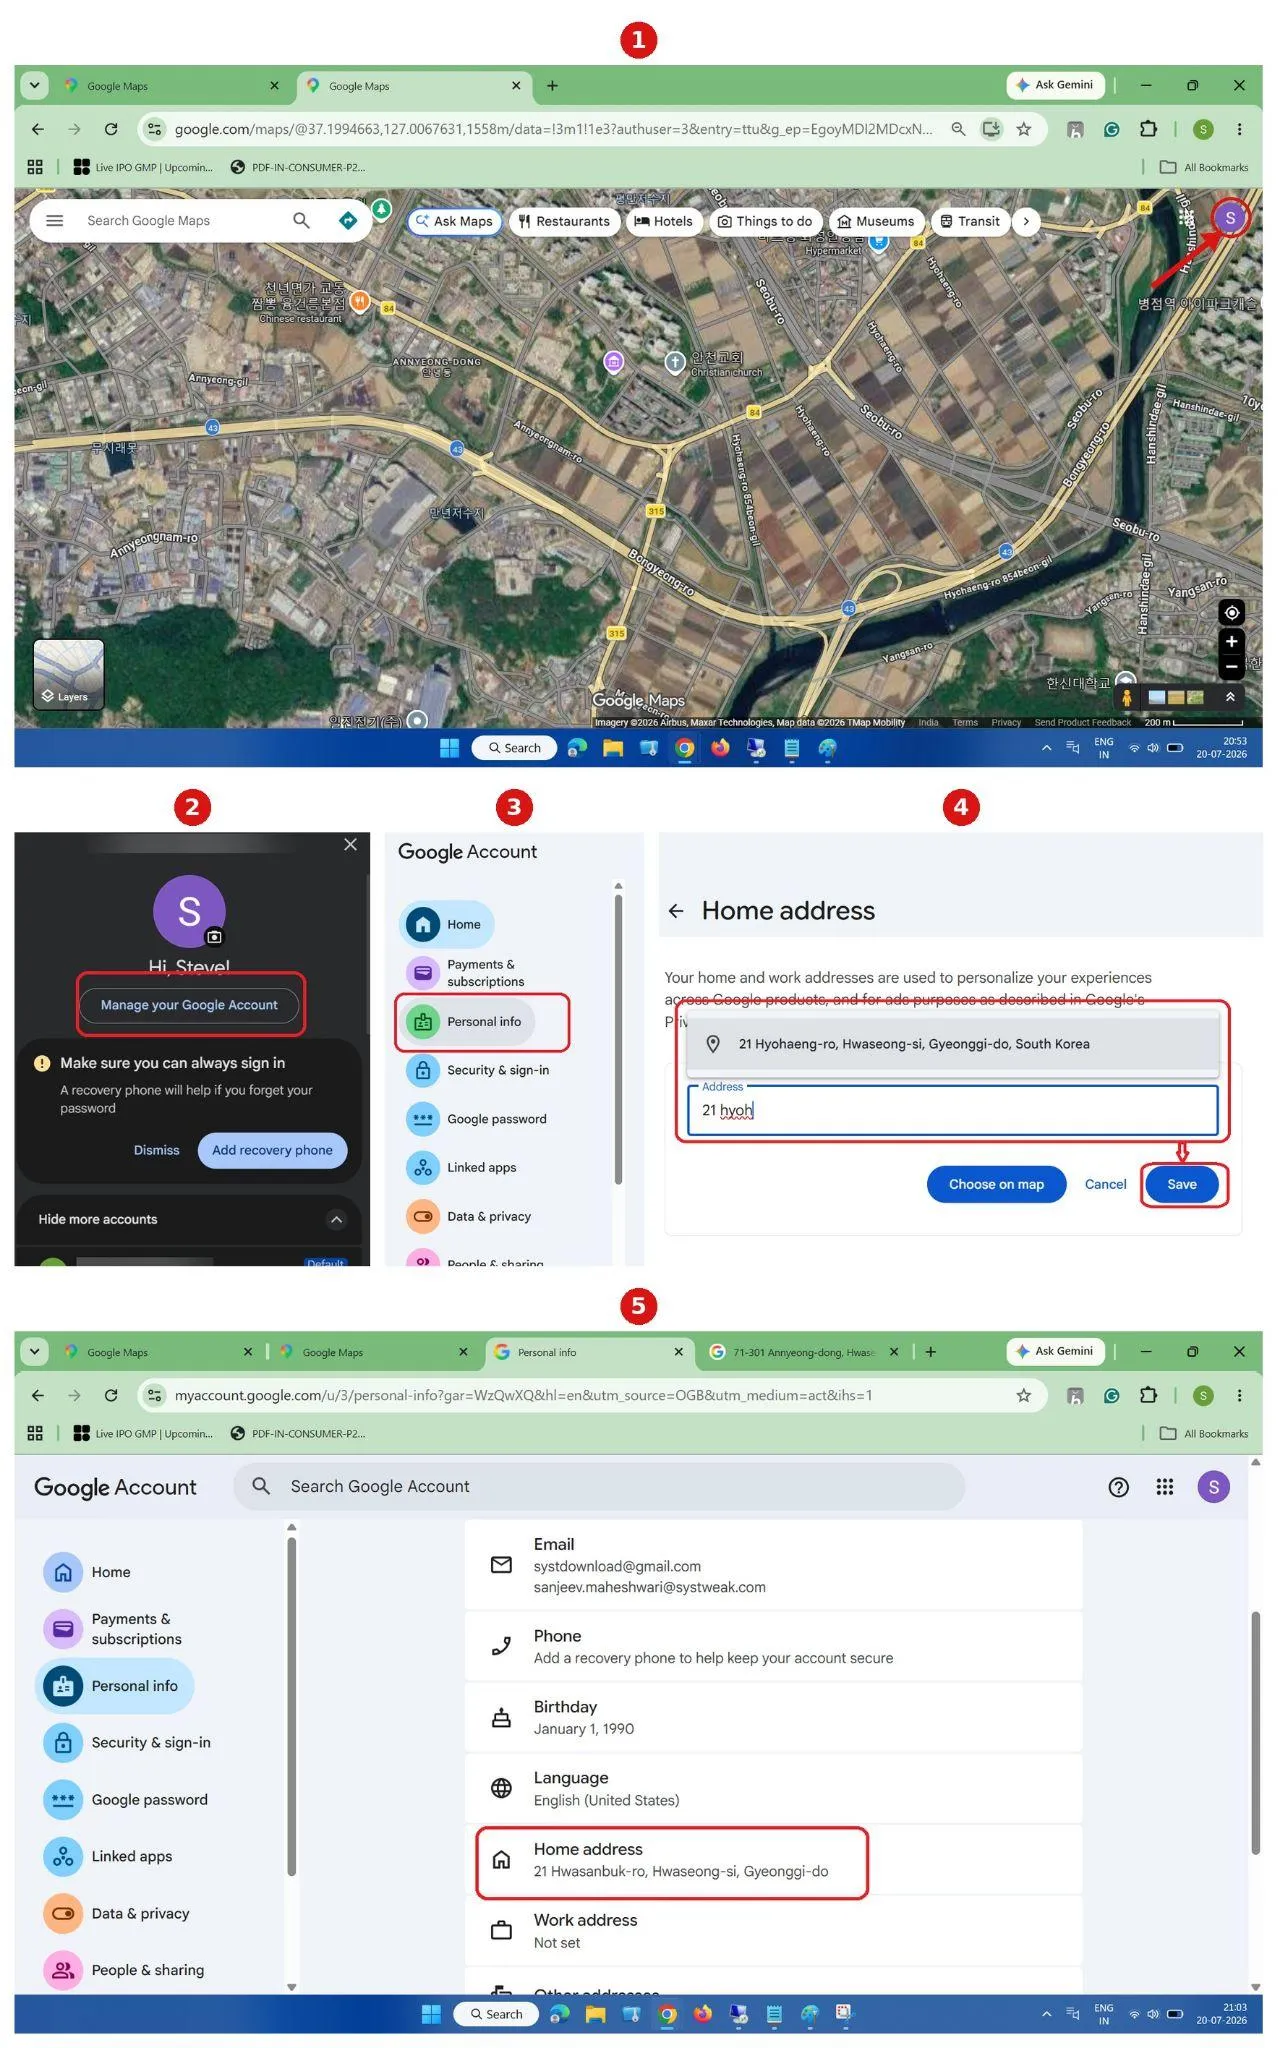Screen dimensions: 1278x2048
Task: Close the account popup with X
Action: (x=350, y=844)
